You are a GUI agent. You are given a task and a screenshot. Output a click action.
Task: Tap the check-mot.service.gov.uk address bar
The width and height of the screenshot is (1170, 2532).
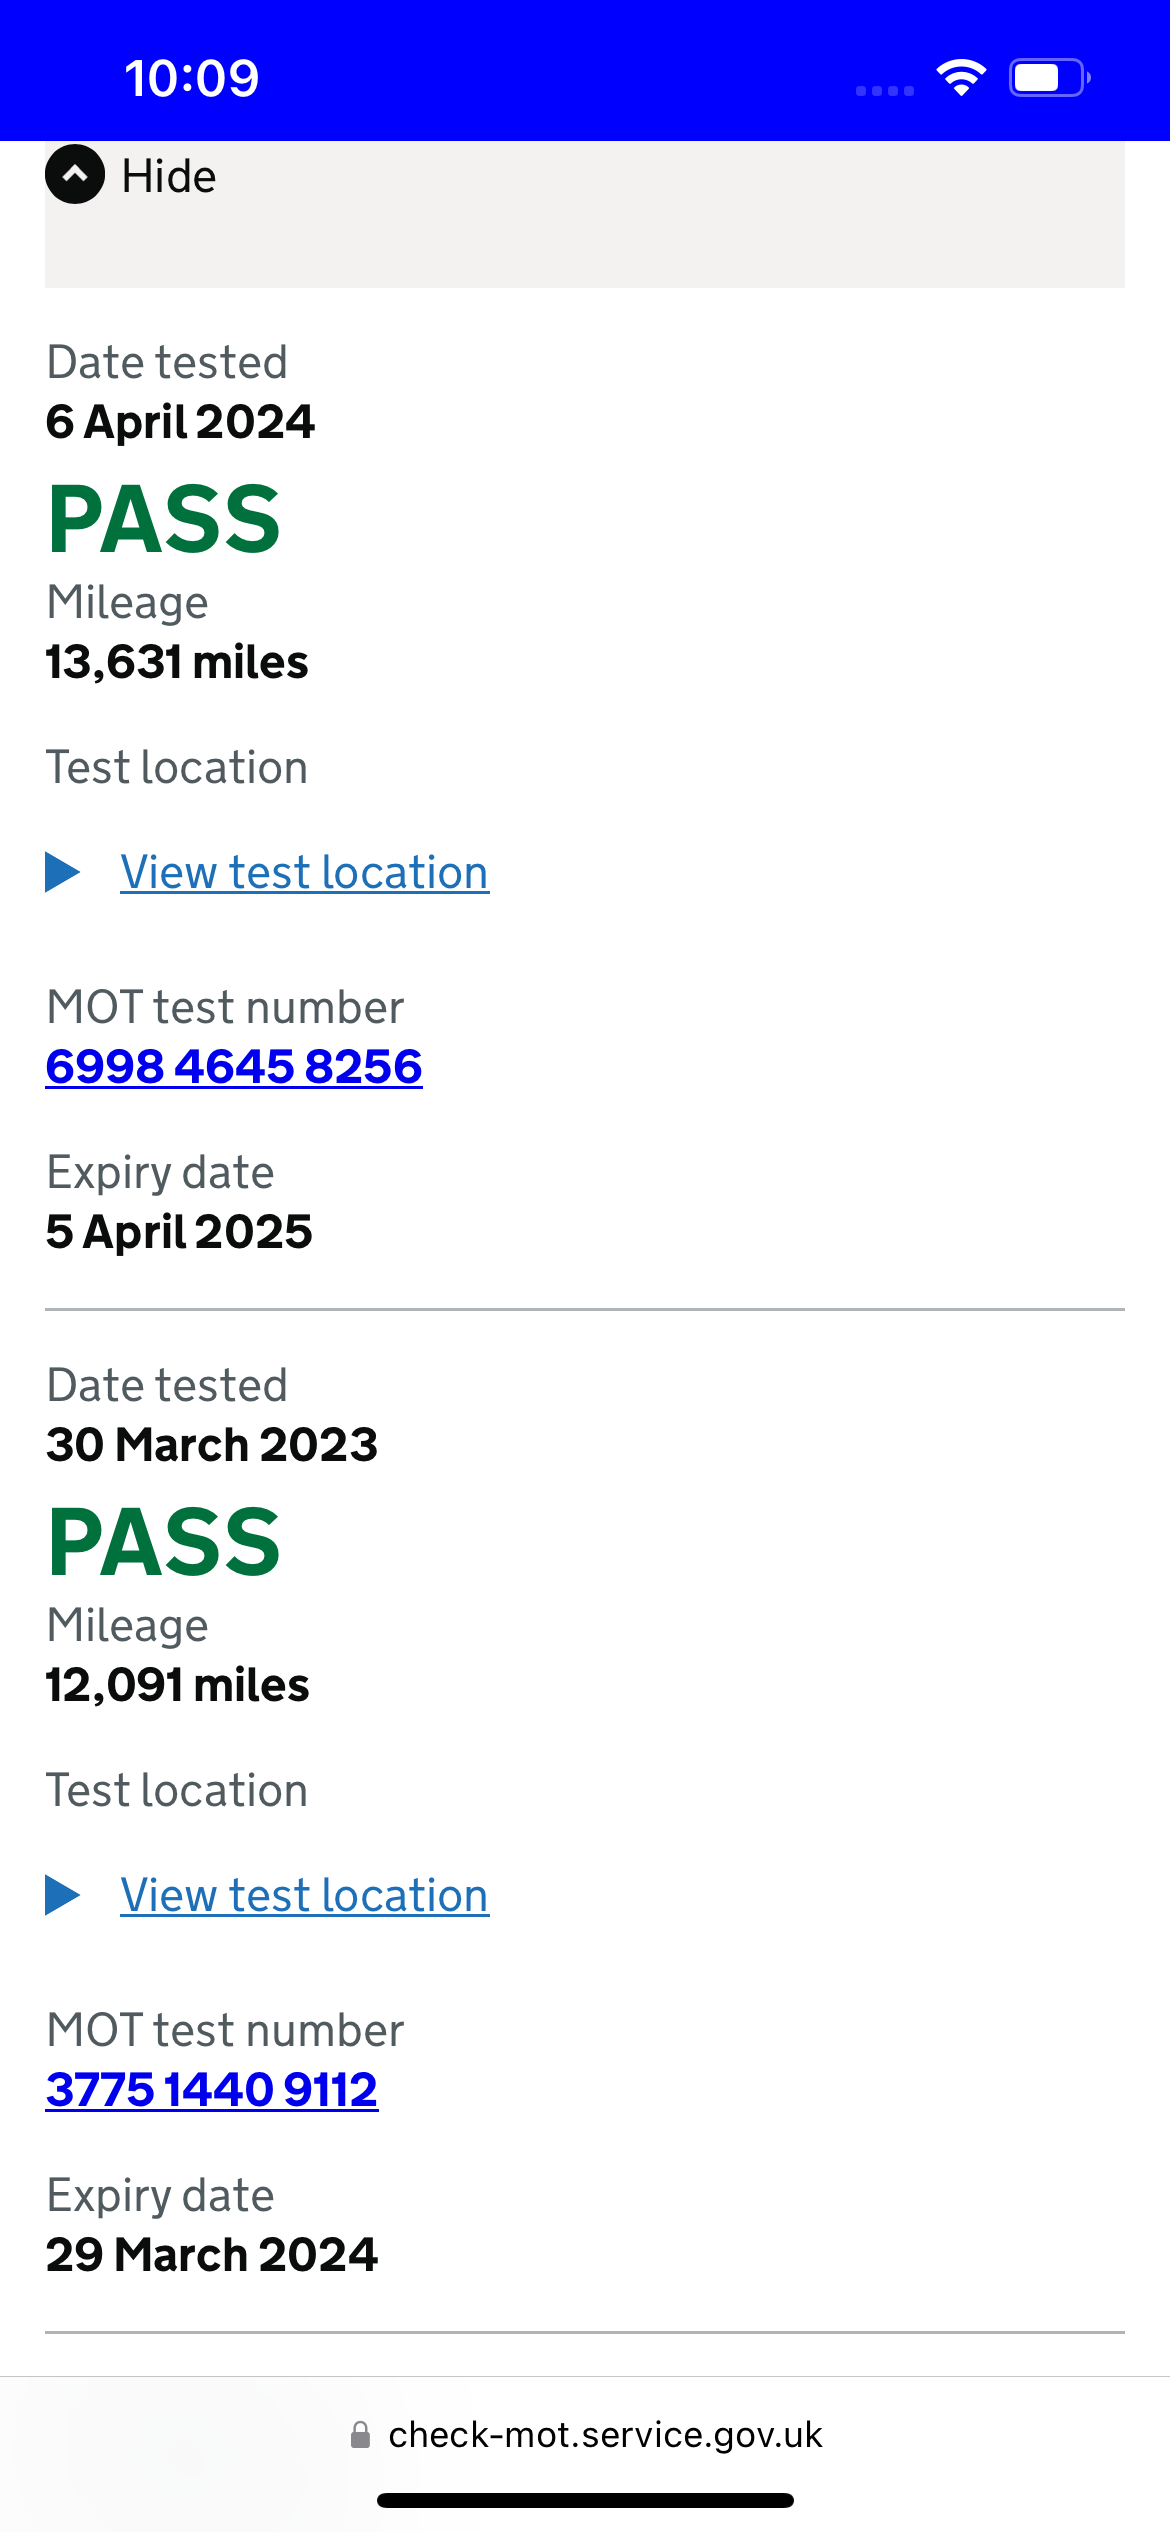point(585,2435)
